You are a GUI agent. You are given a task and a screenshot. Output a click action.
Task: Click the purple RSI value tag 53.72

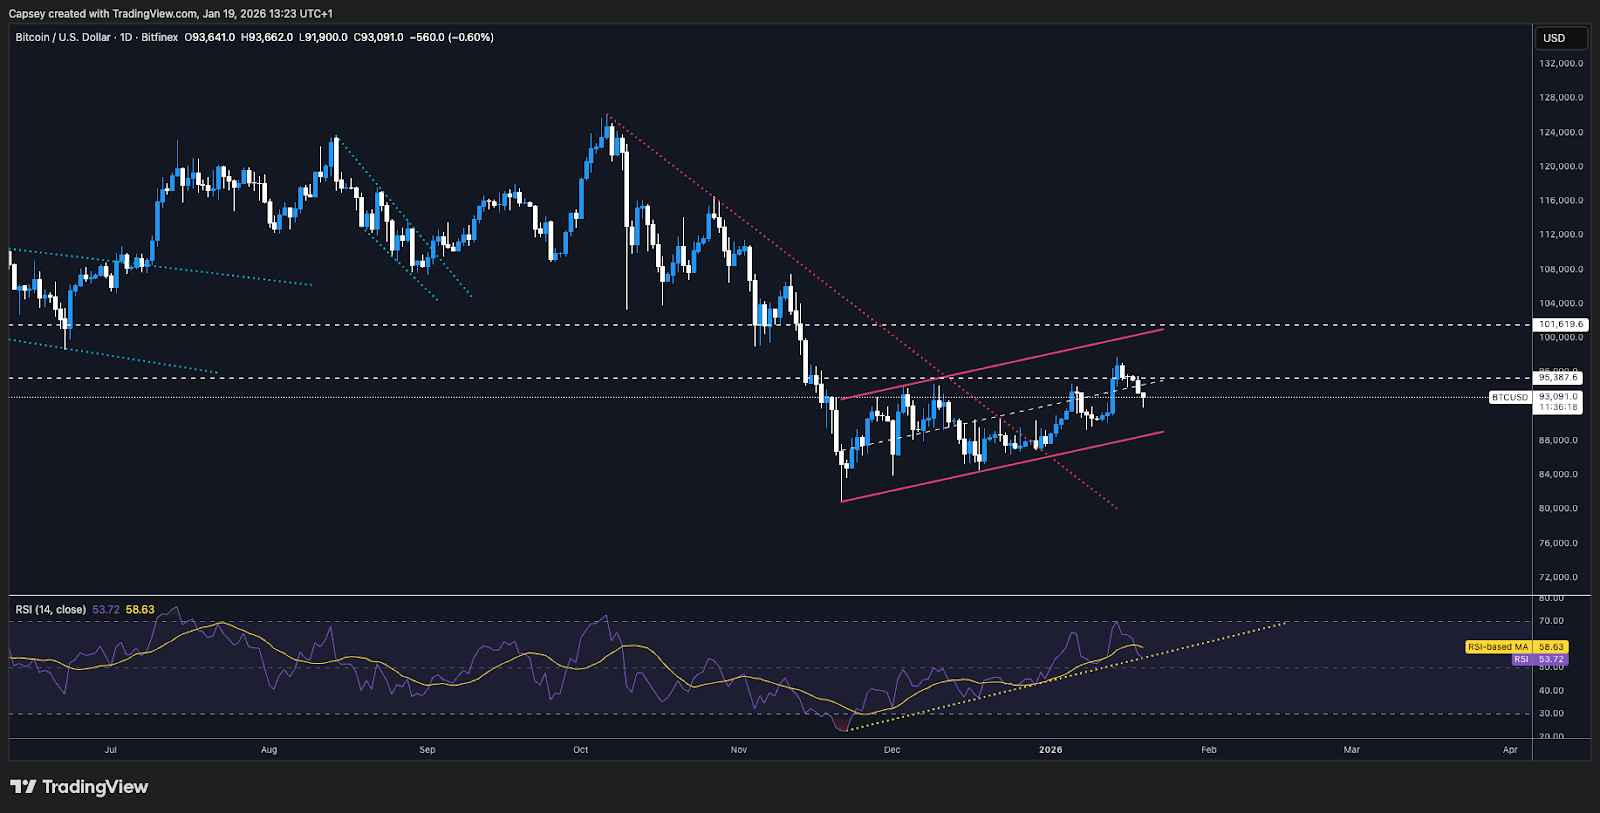[x=1551, y=660]
